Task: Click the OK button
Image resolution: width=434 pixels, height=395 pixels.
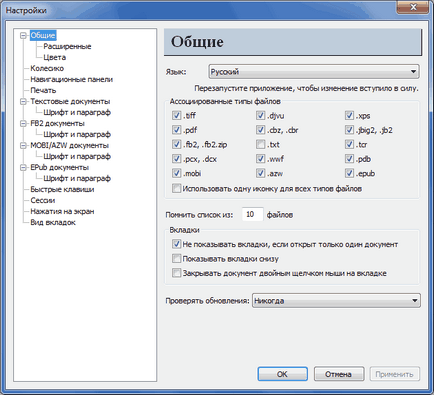Action: pos(282,374)
